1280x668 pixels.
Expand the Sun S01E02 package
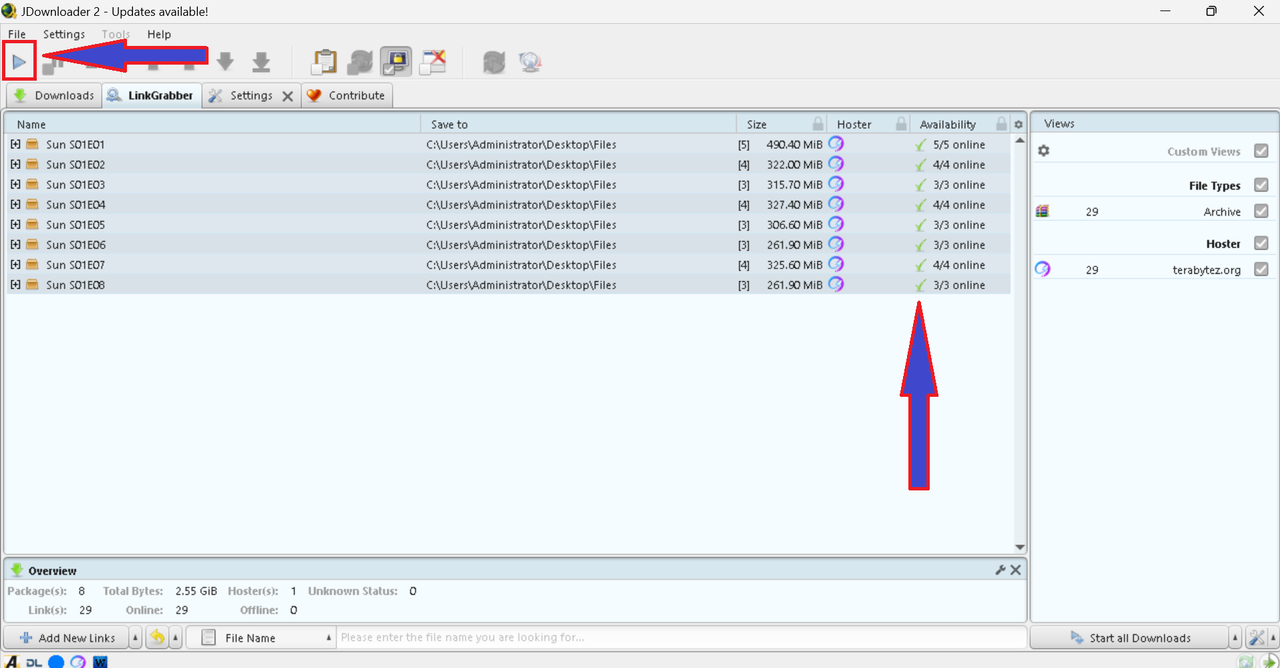click(x=16, y=164)
